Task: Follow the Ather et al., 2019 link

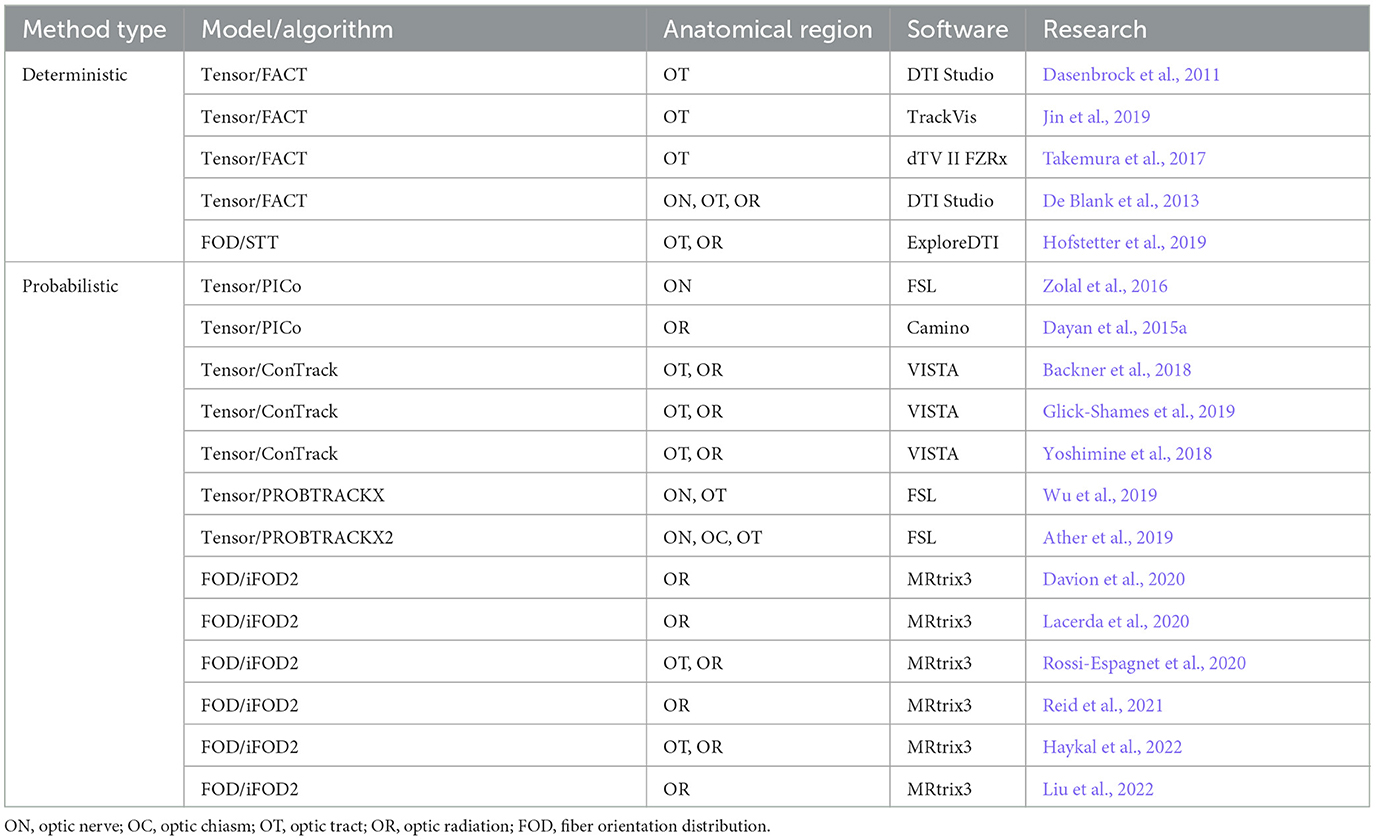Action: (1108, 537)
